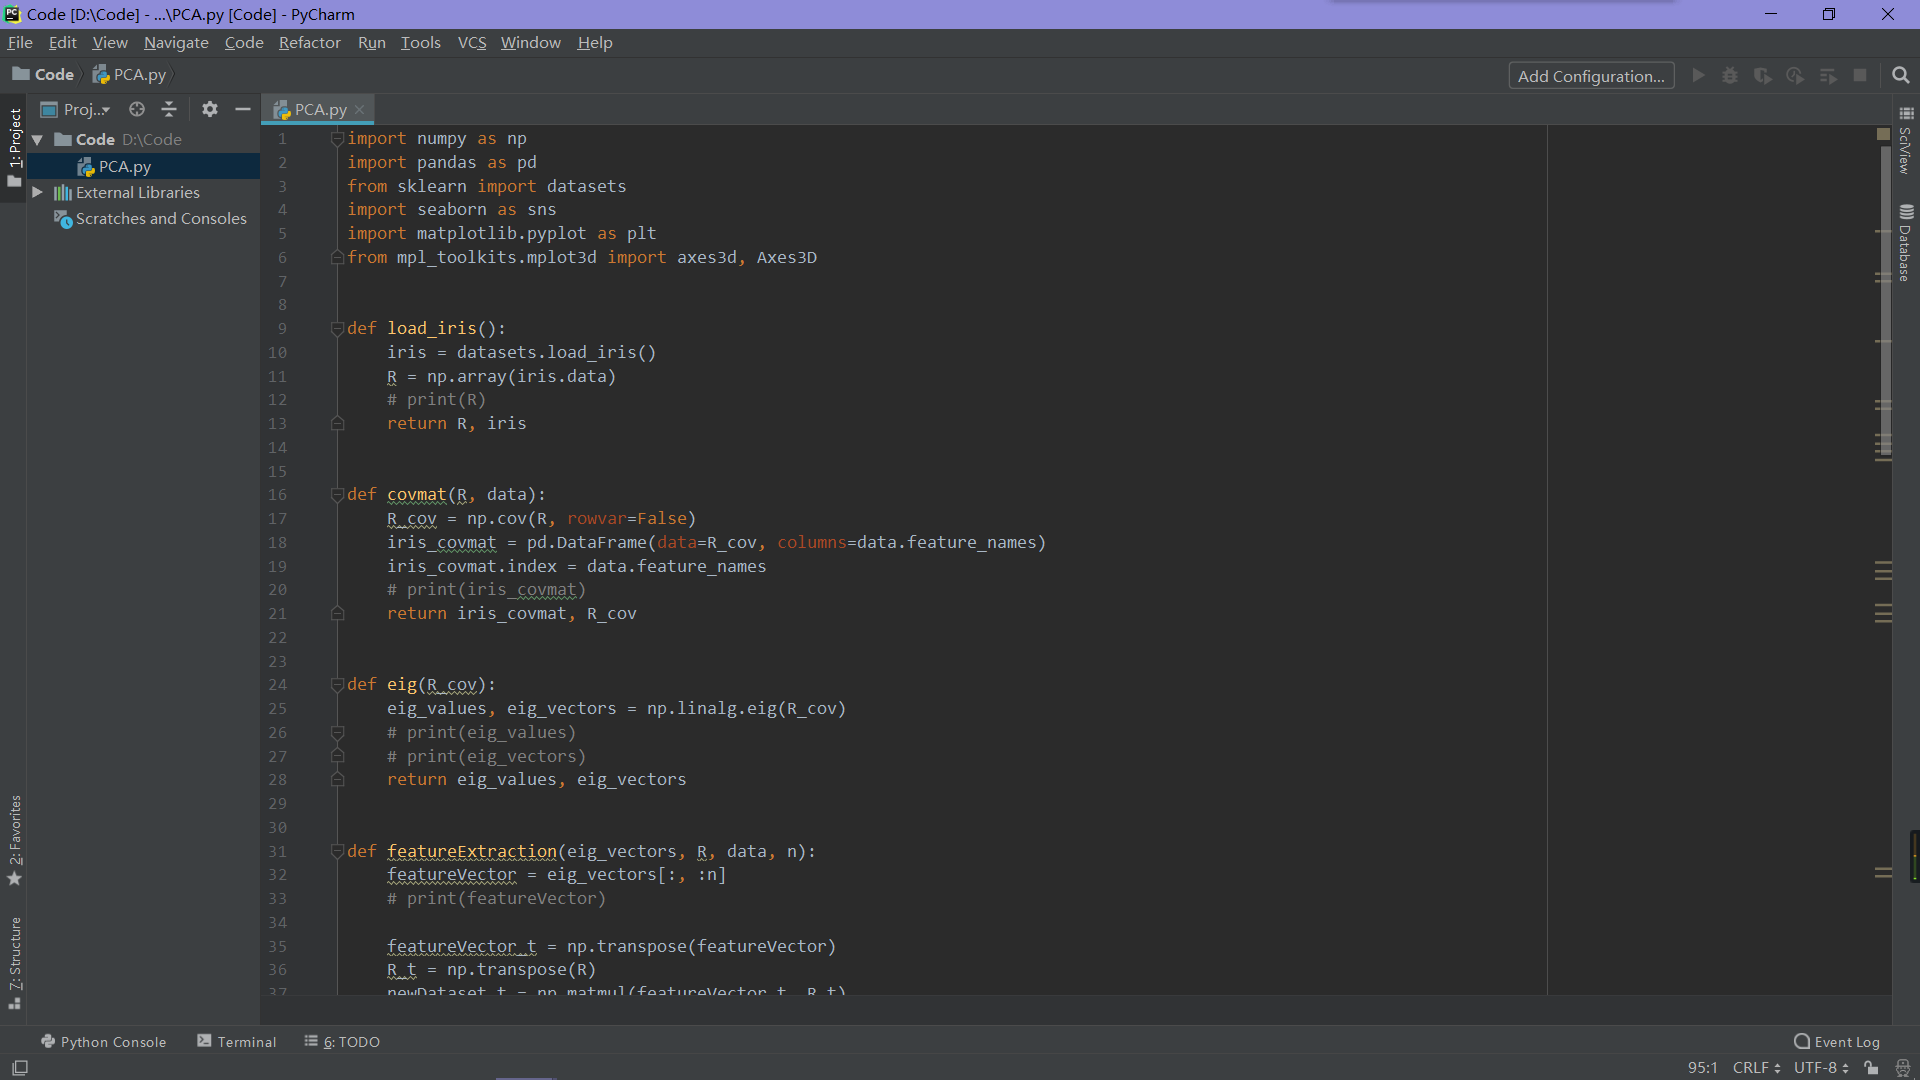
Task: Click the Run play icon in toolbar
Action: click(x=1698, y=76)
